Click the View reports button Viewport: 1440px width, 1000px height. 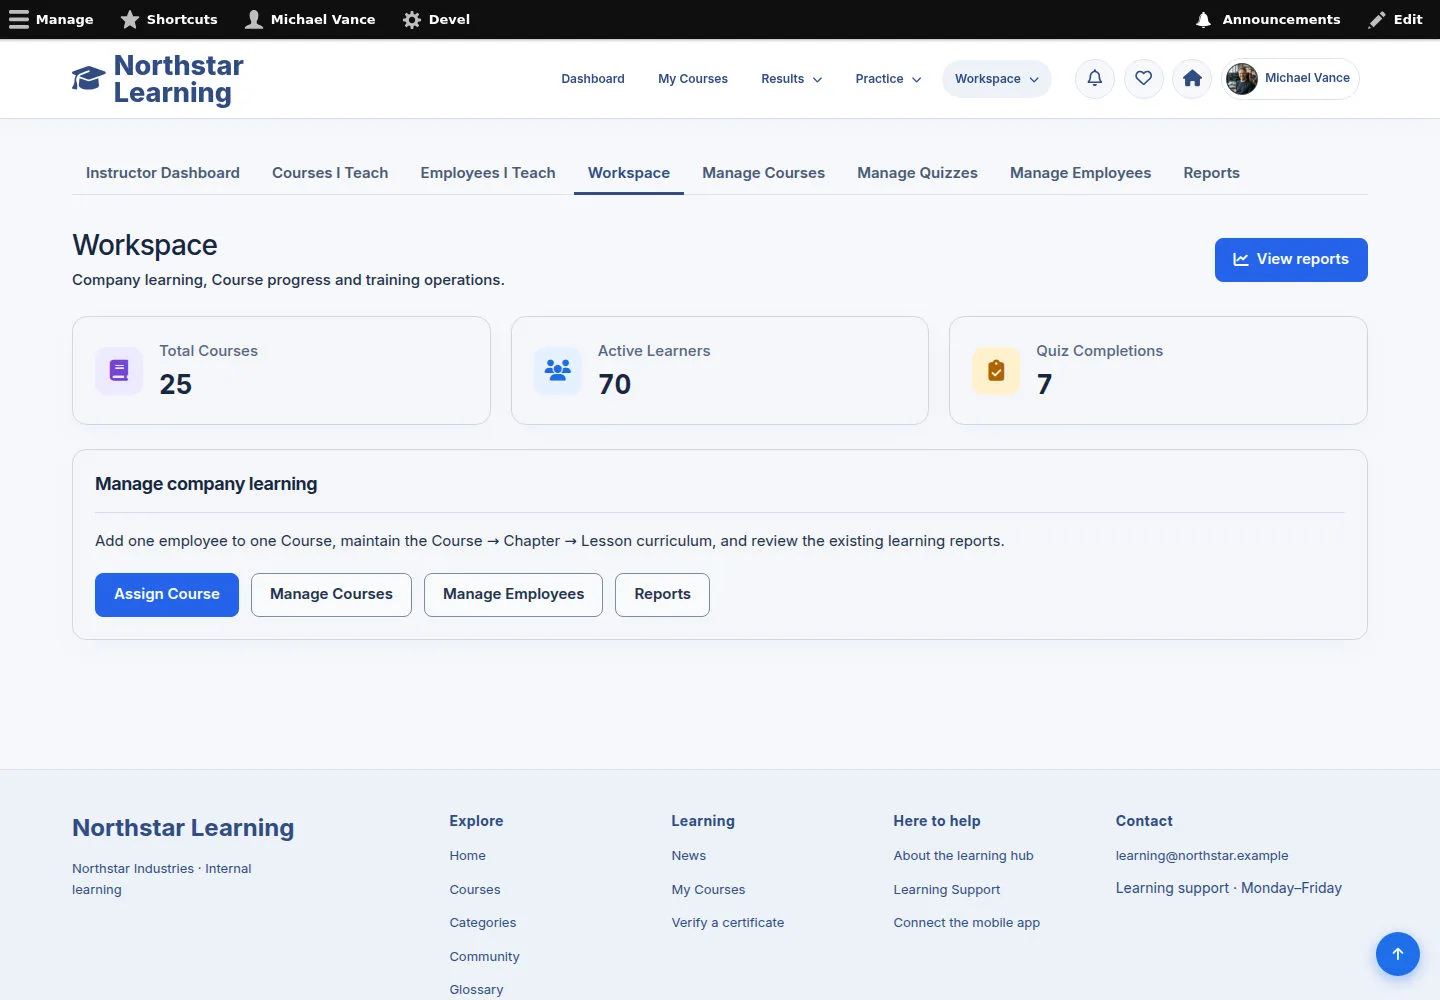pos(1291,260)
